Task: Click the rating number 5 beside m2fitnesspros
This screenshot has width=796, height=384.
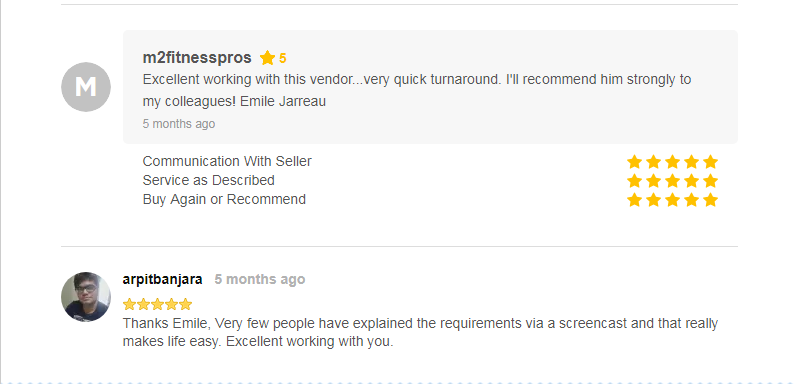Action: pos(283,58)
